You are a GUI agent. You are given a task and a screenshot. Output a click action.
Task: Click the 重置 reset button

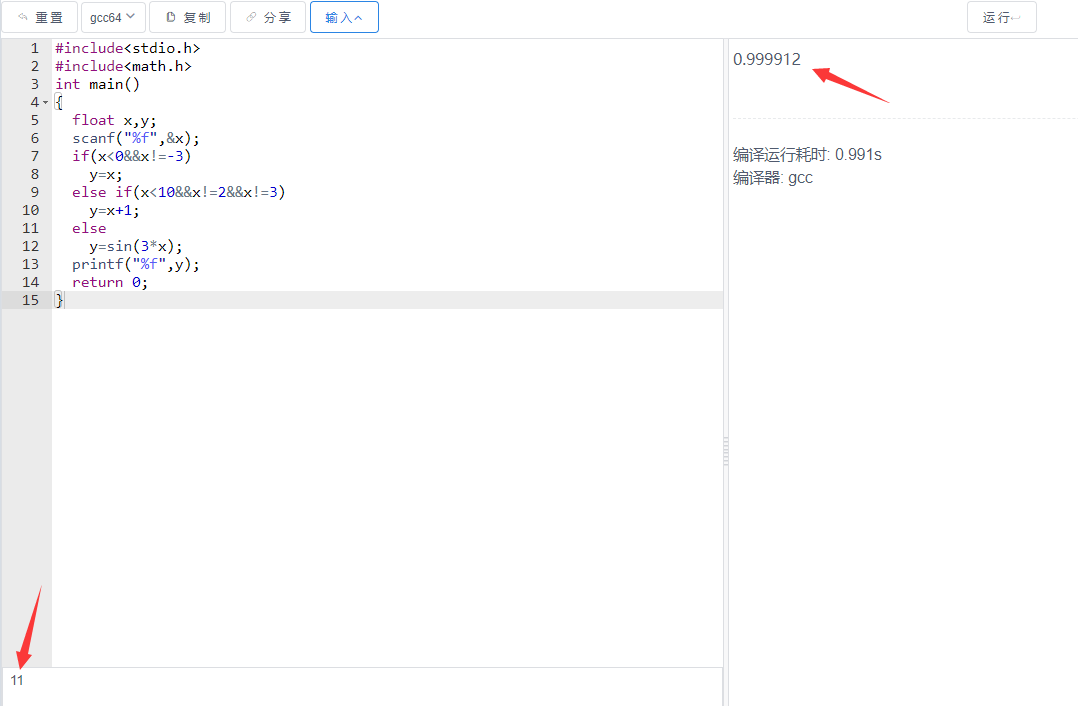39,17
